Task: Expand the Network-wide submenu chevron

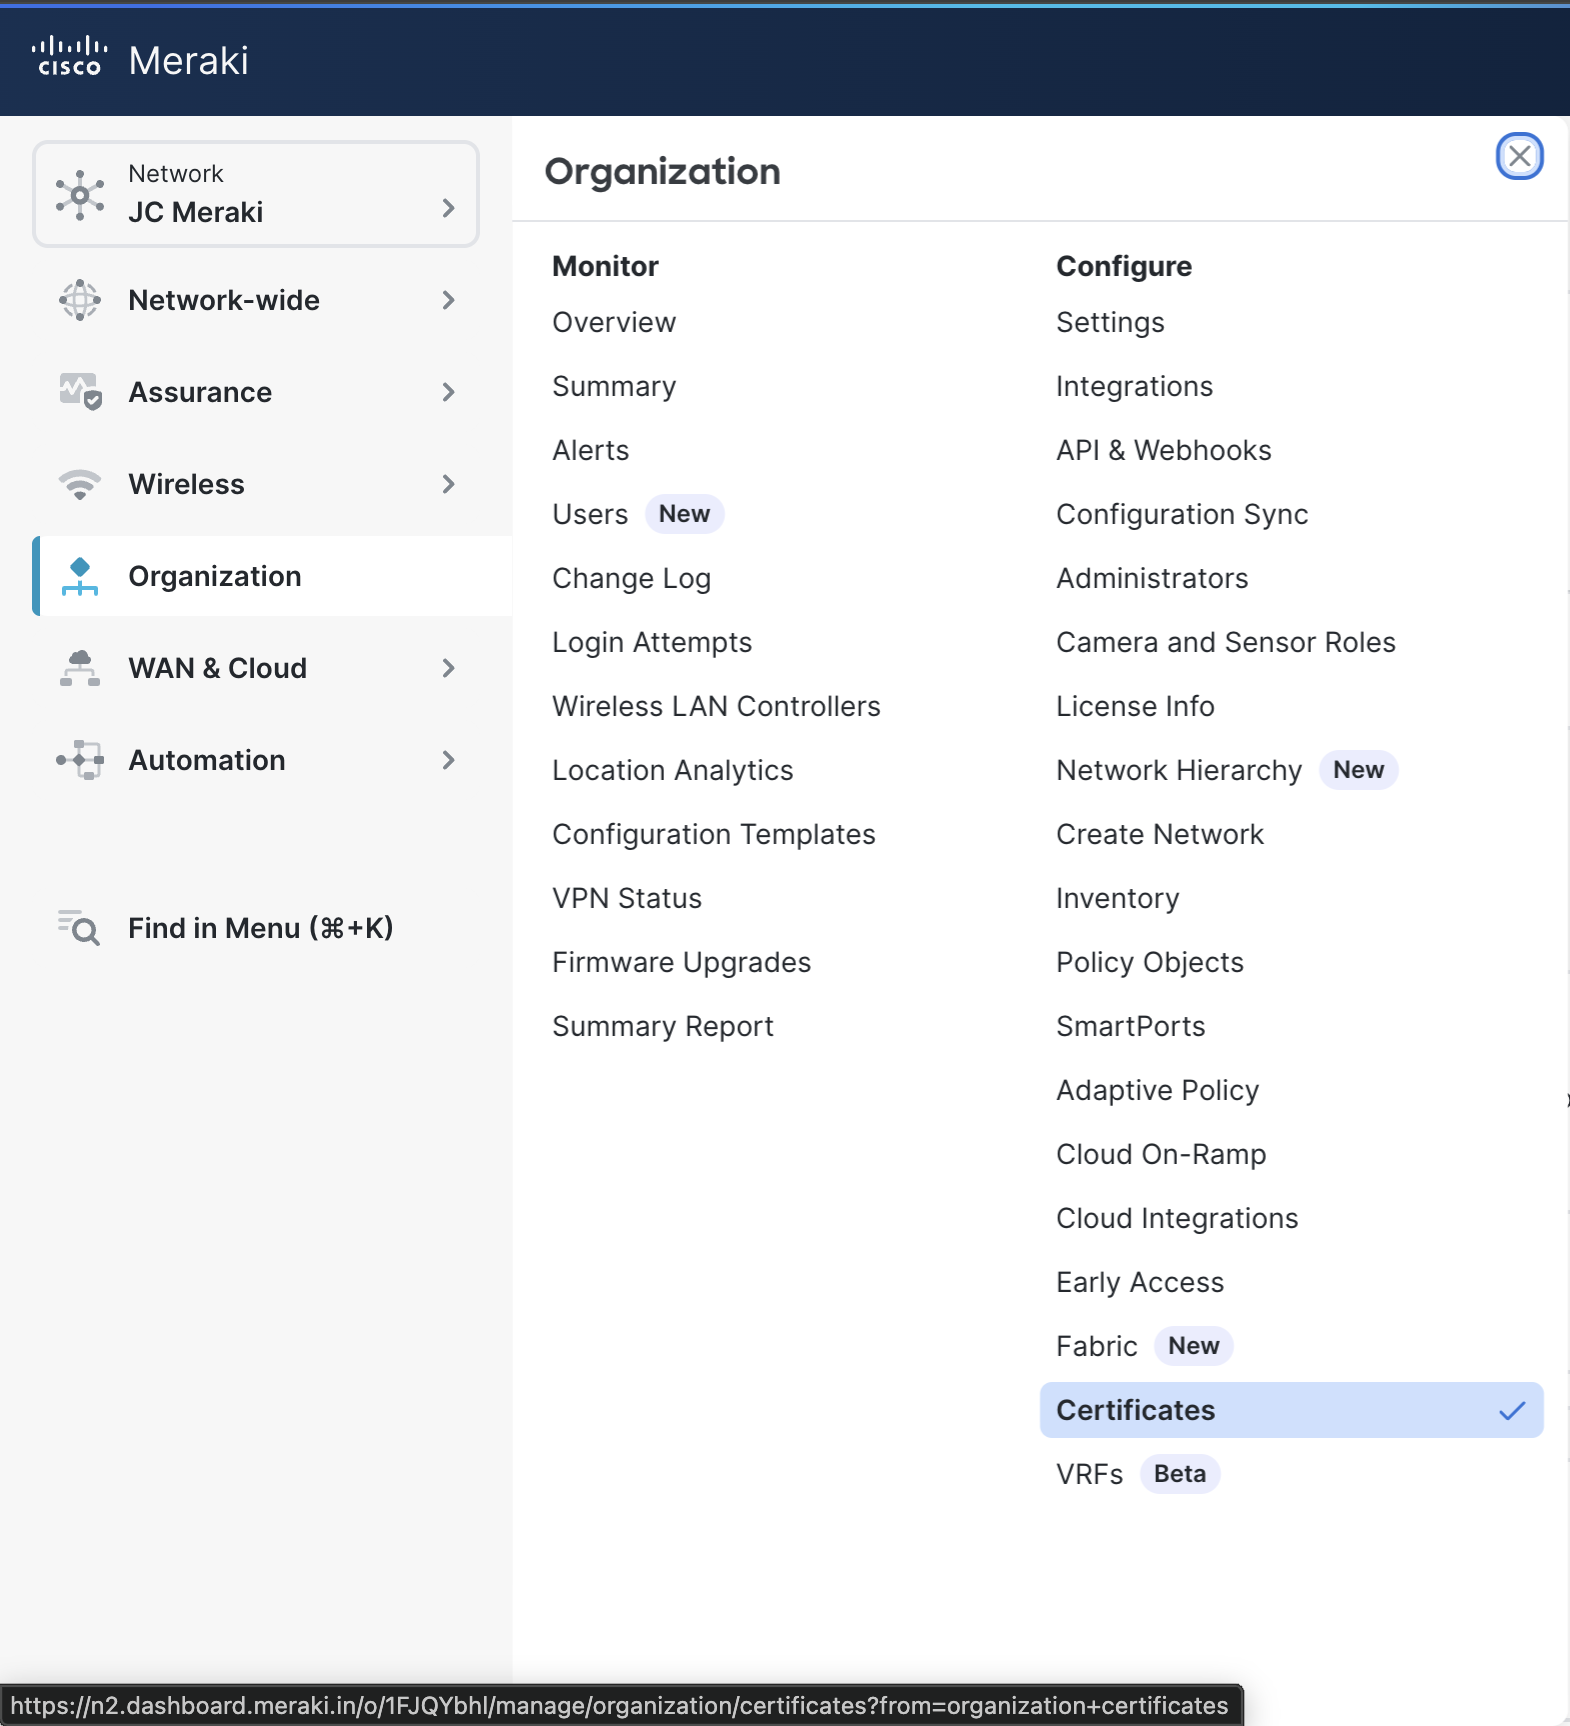Action: coord(448,300)
